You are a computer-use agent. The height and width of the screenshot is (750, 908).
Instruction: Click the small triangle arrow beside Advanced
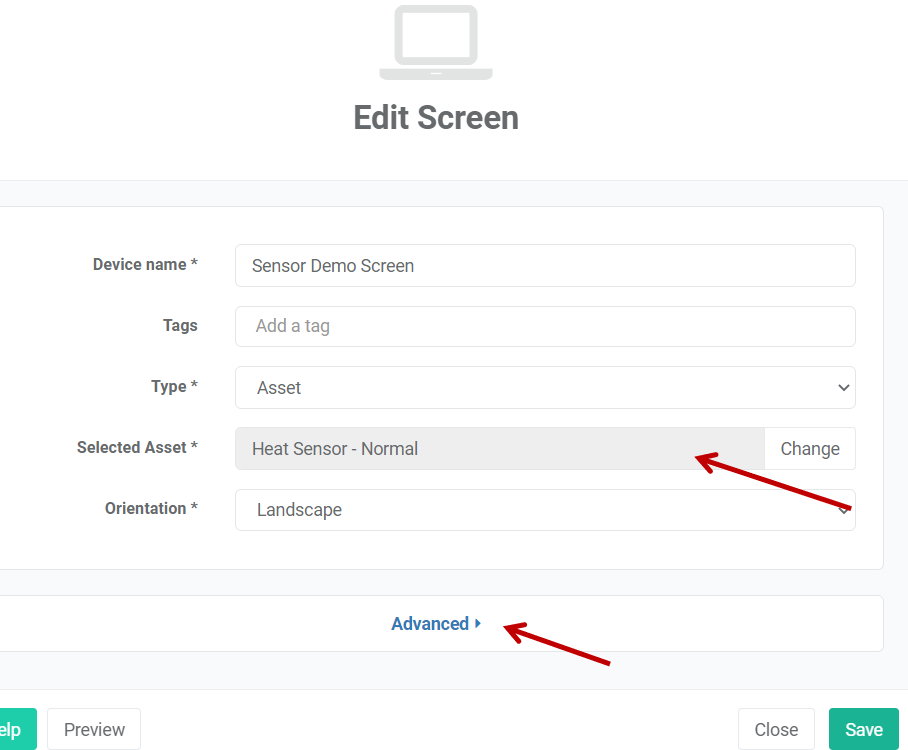click(x=478, y=624)
